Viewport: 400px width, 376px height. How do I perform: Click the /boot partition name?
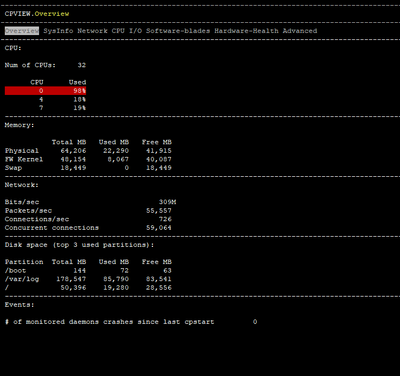tap(15, 270)
